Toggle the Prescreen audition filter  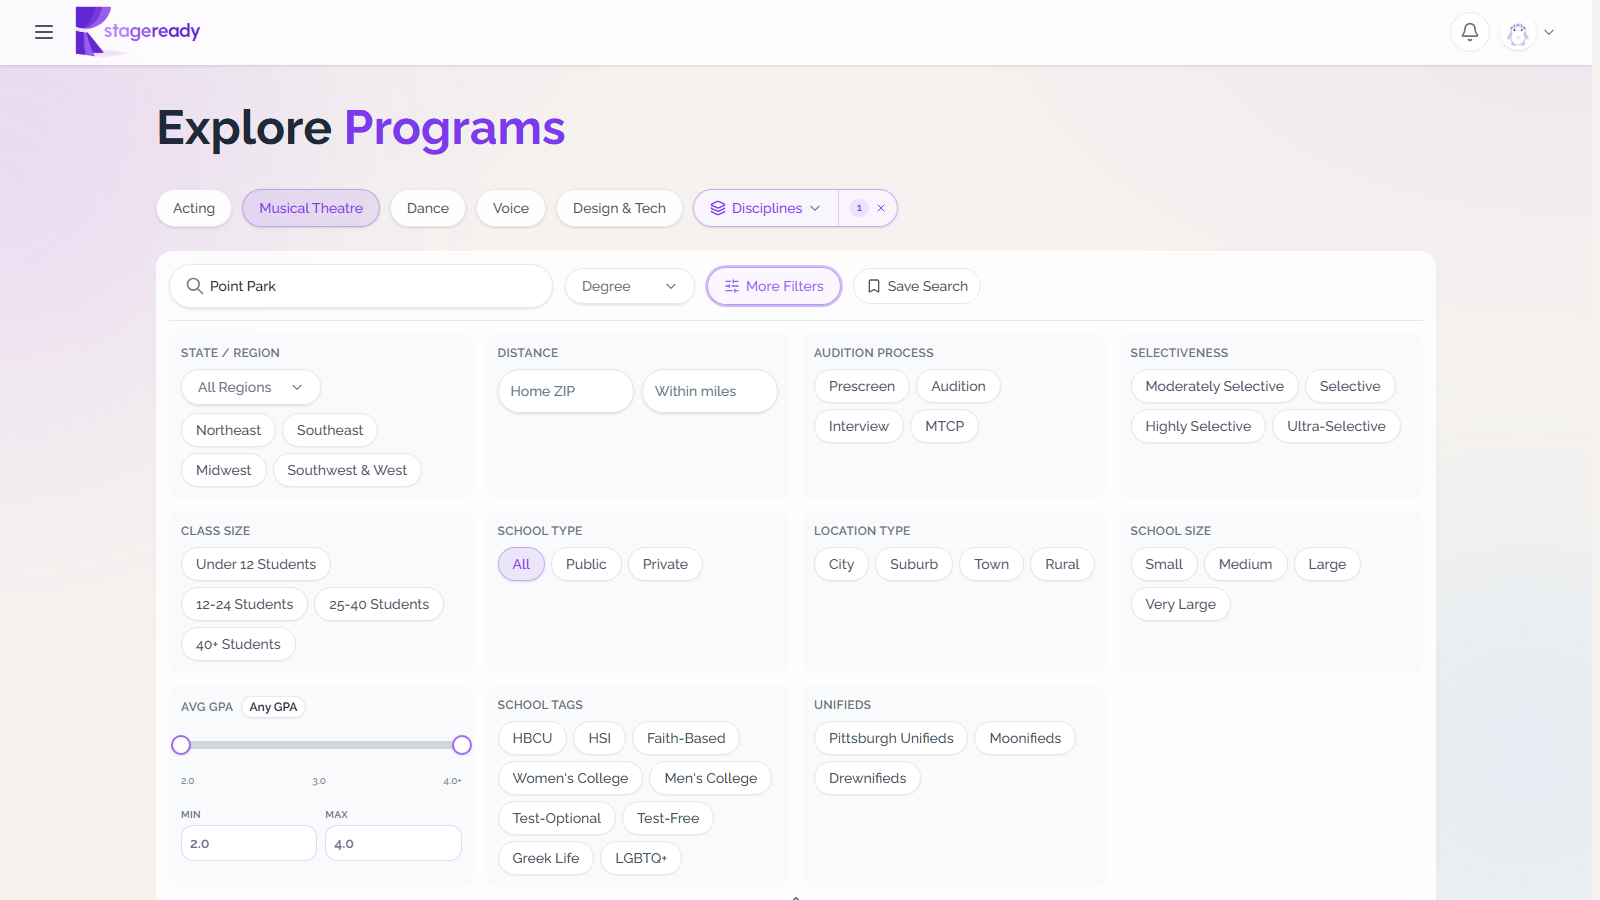click(x=862, y=386)
